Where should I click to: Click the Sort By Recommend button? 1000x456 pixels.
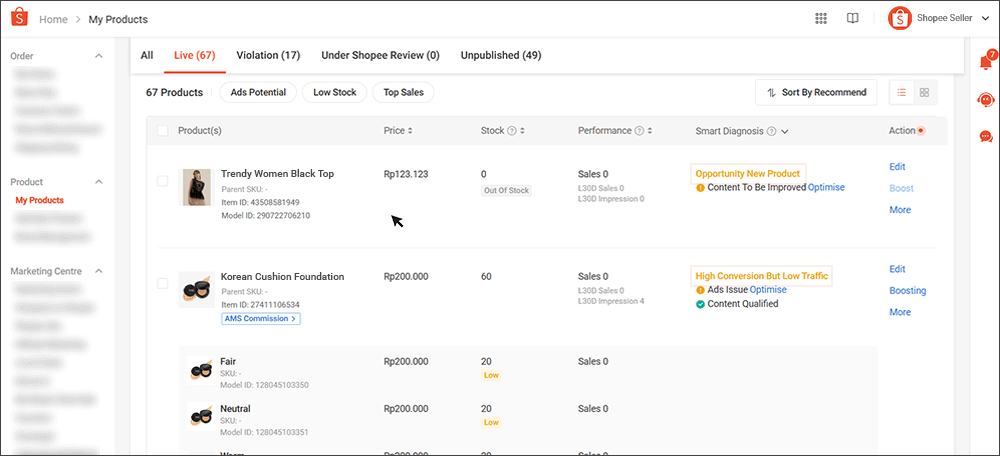click(x=816, y=93)
